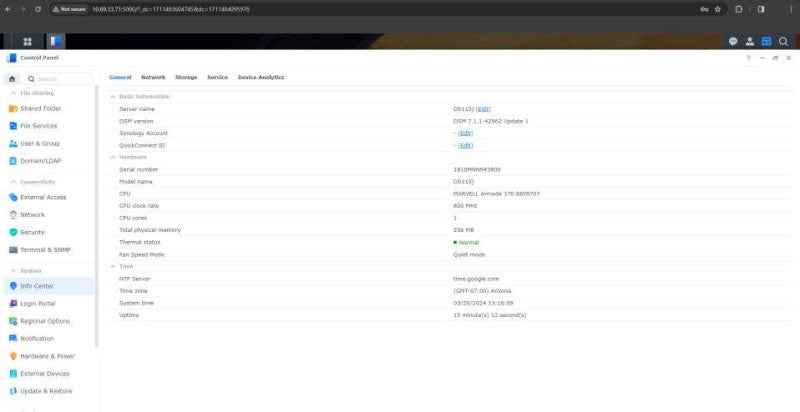800x412 pixels.
Task: Click the Control Panel taskbar icon
Action: [56, 41]
